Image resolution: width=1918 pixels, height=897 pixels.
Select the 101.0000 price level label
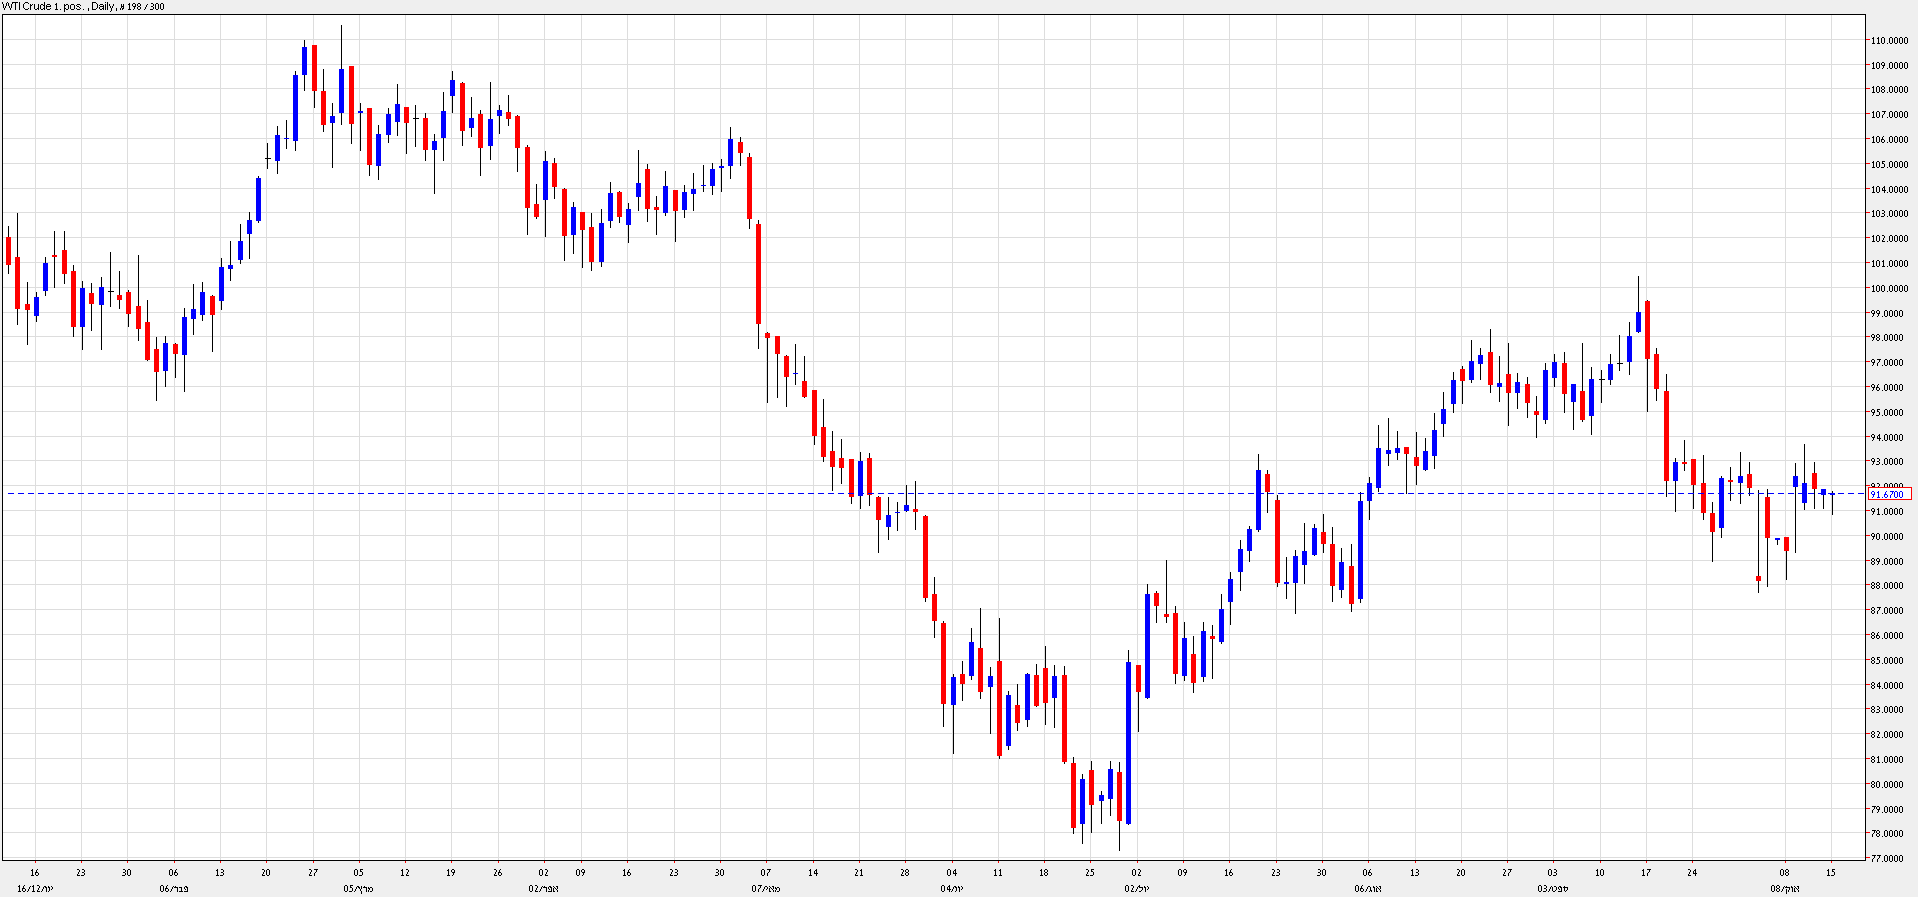(1889, 264)
